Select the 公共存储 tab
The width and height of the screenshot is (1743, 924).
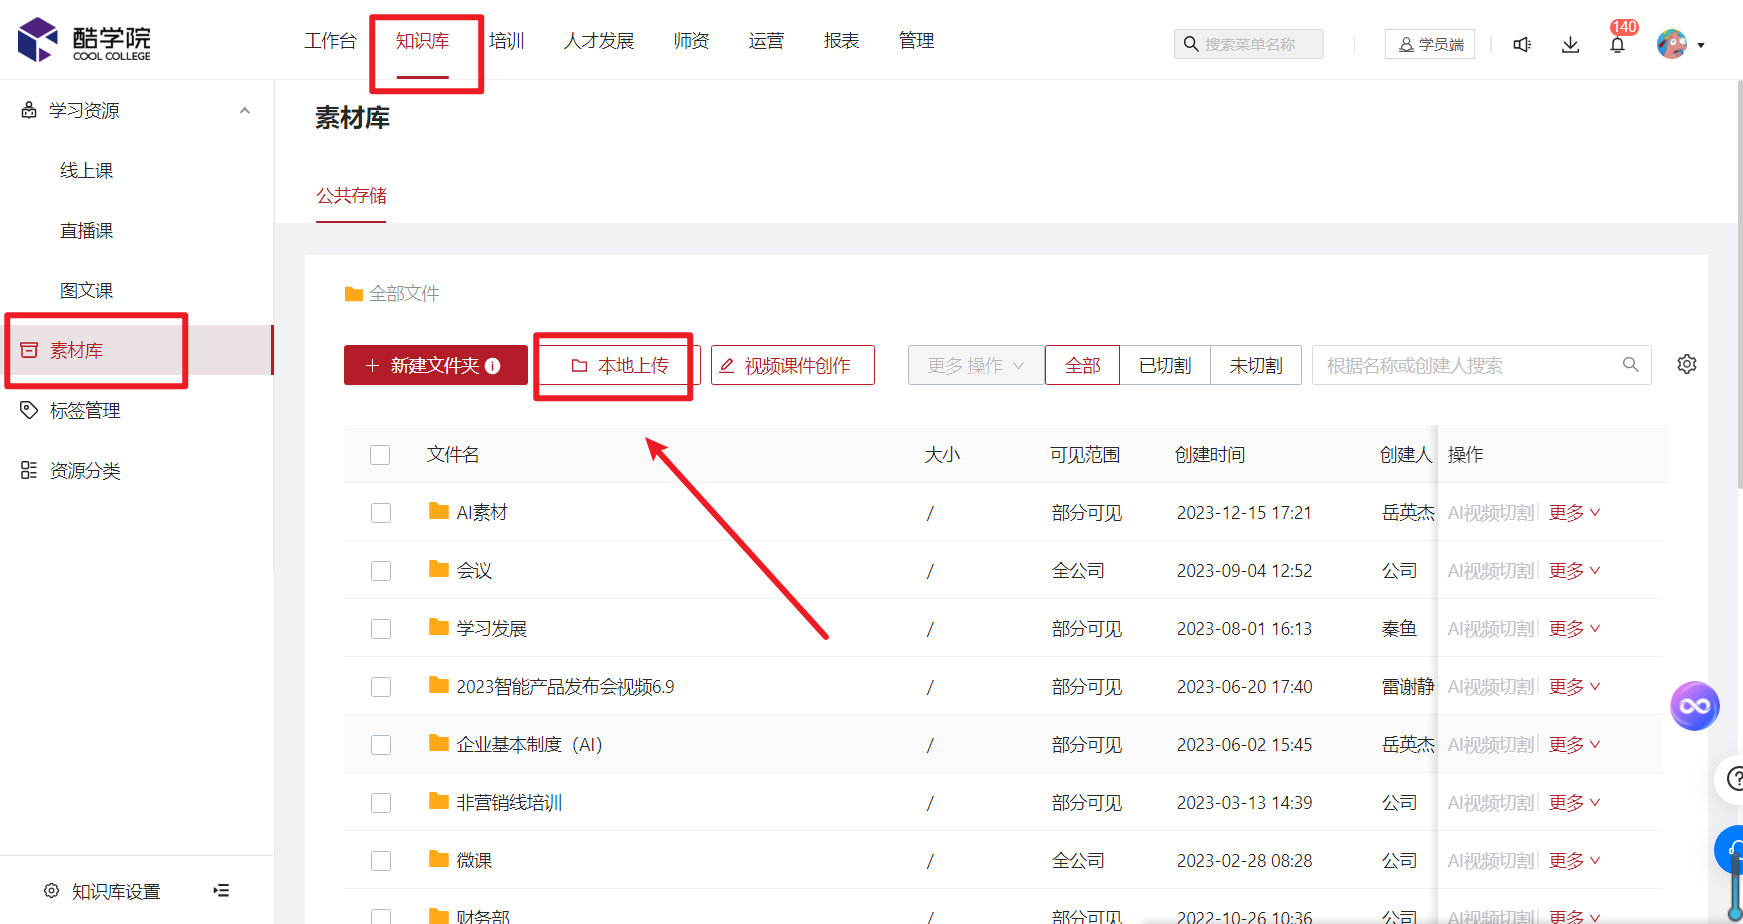(351, 196)
